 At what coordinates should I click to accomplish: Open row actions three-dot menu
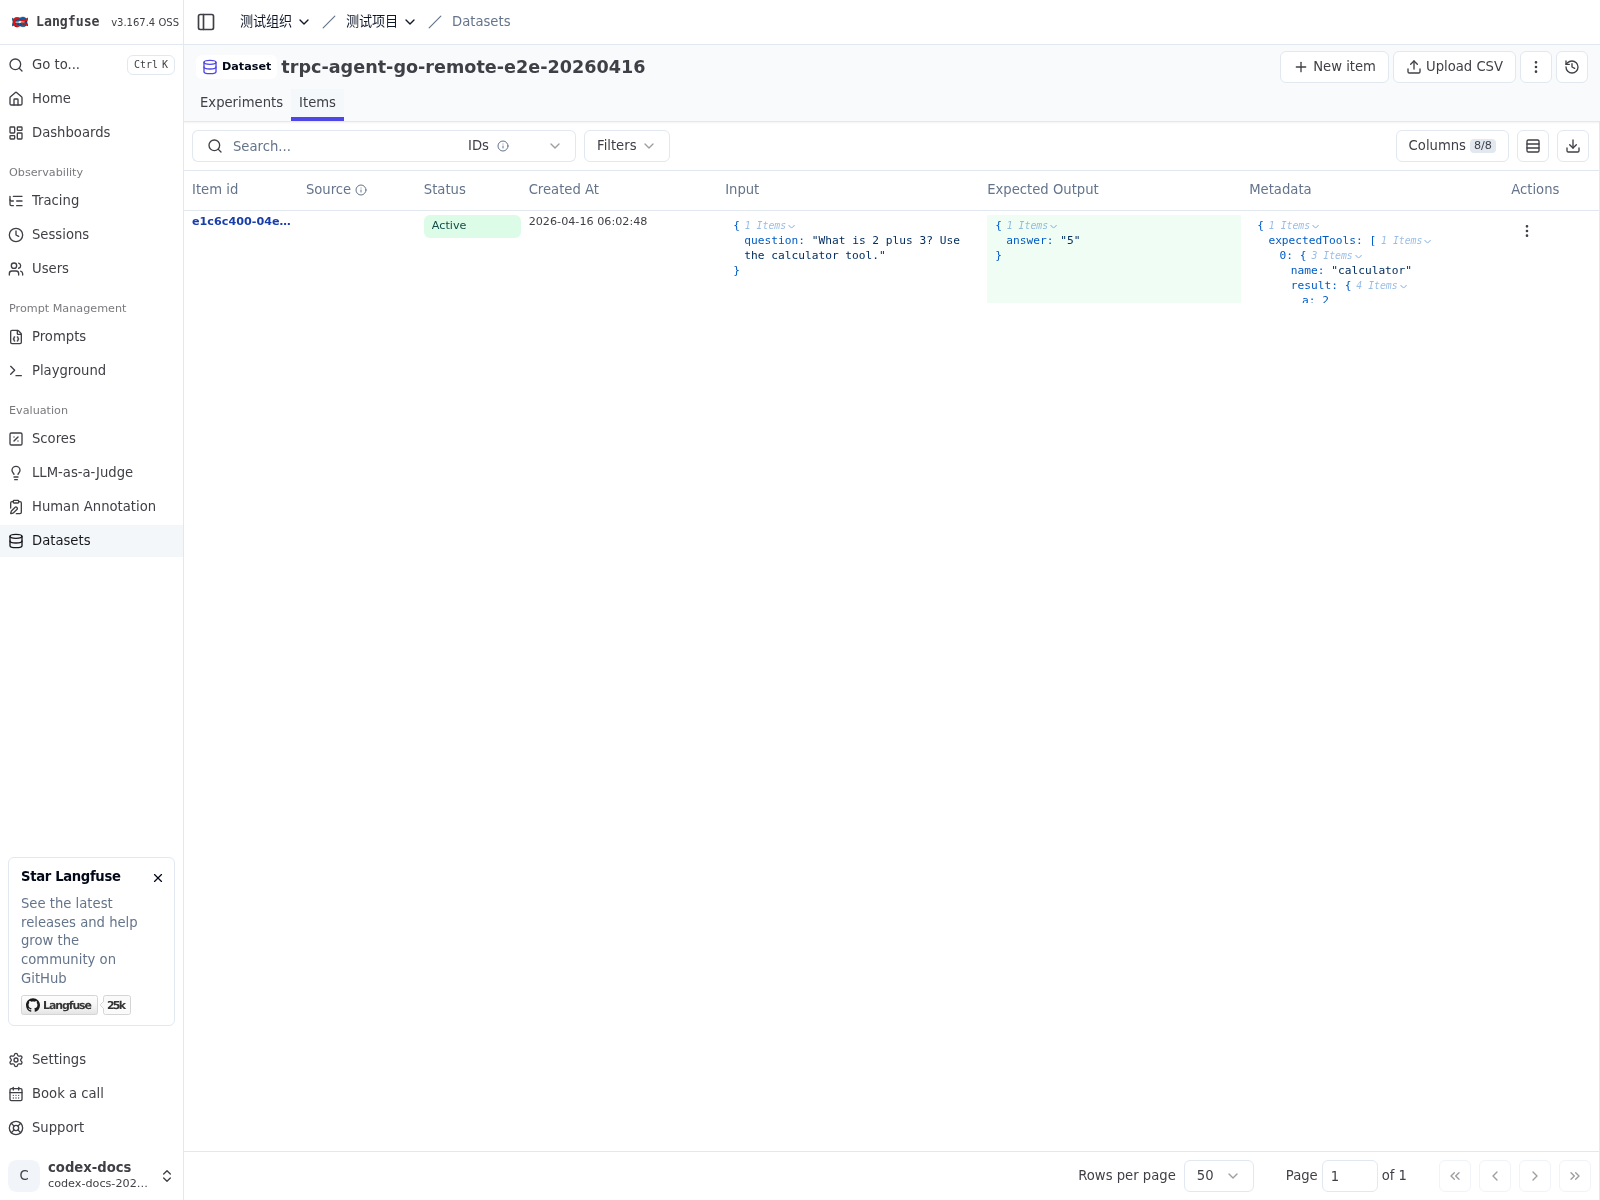click(x=1527, y=231)
